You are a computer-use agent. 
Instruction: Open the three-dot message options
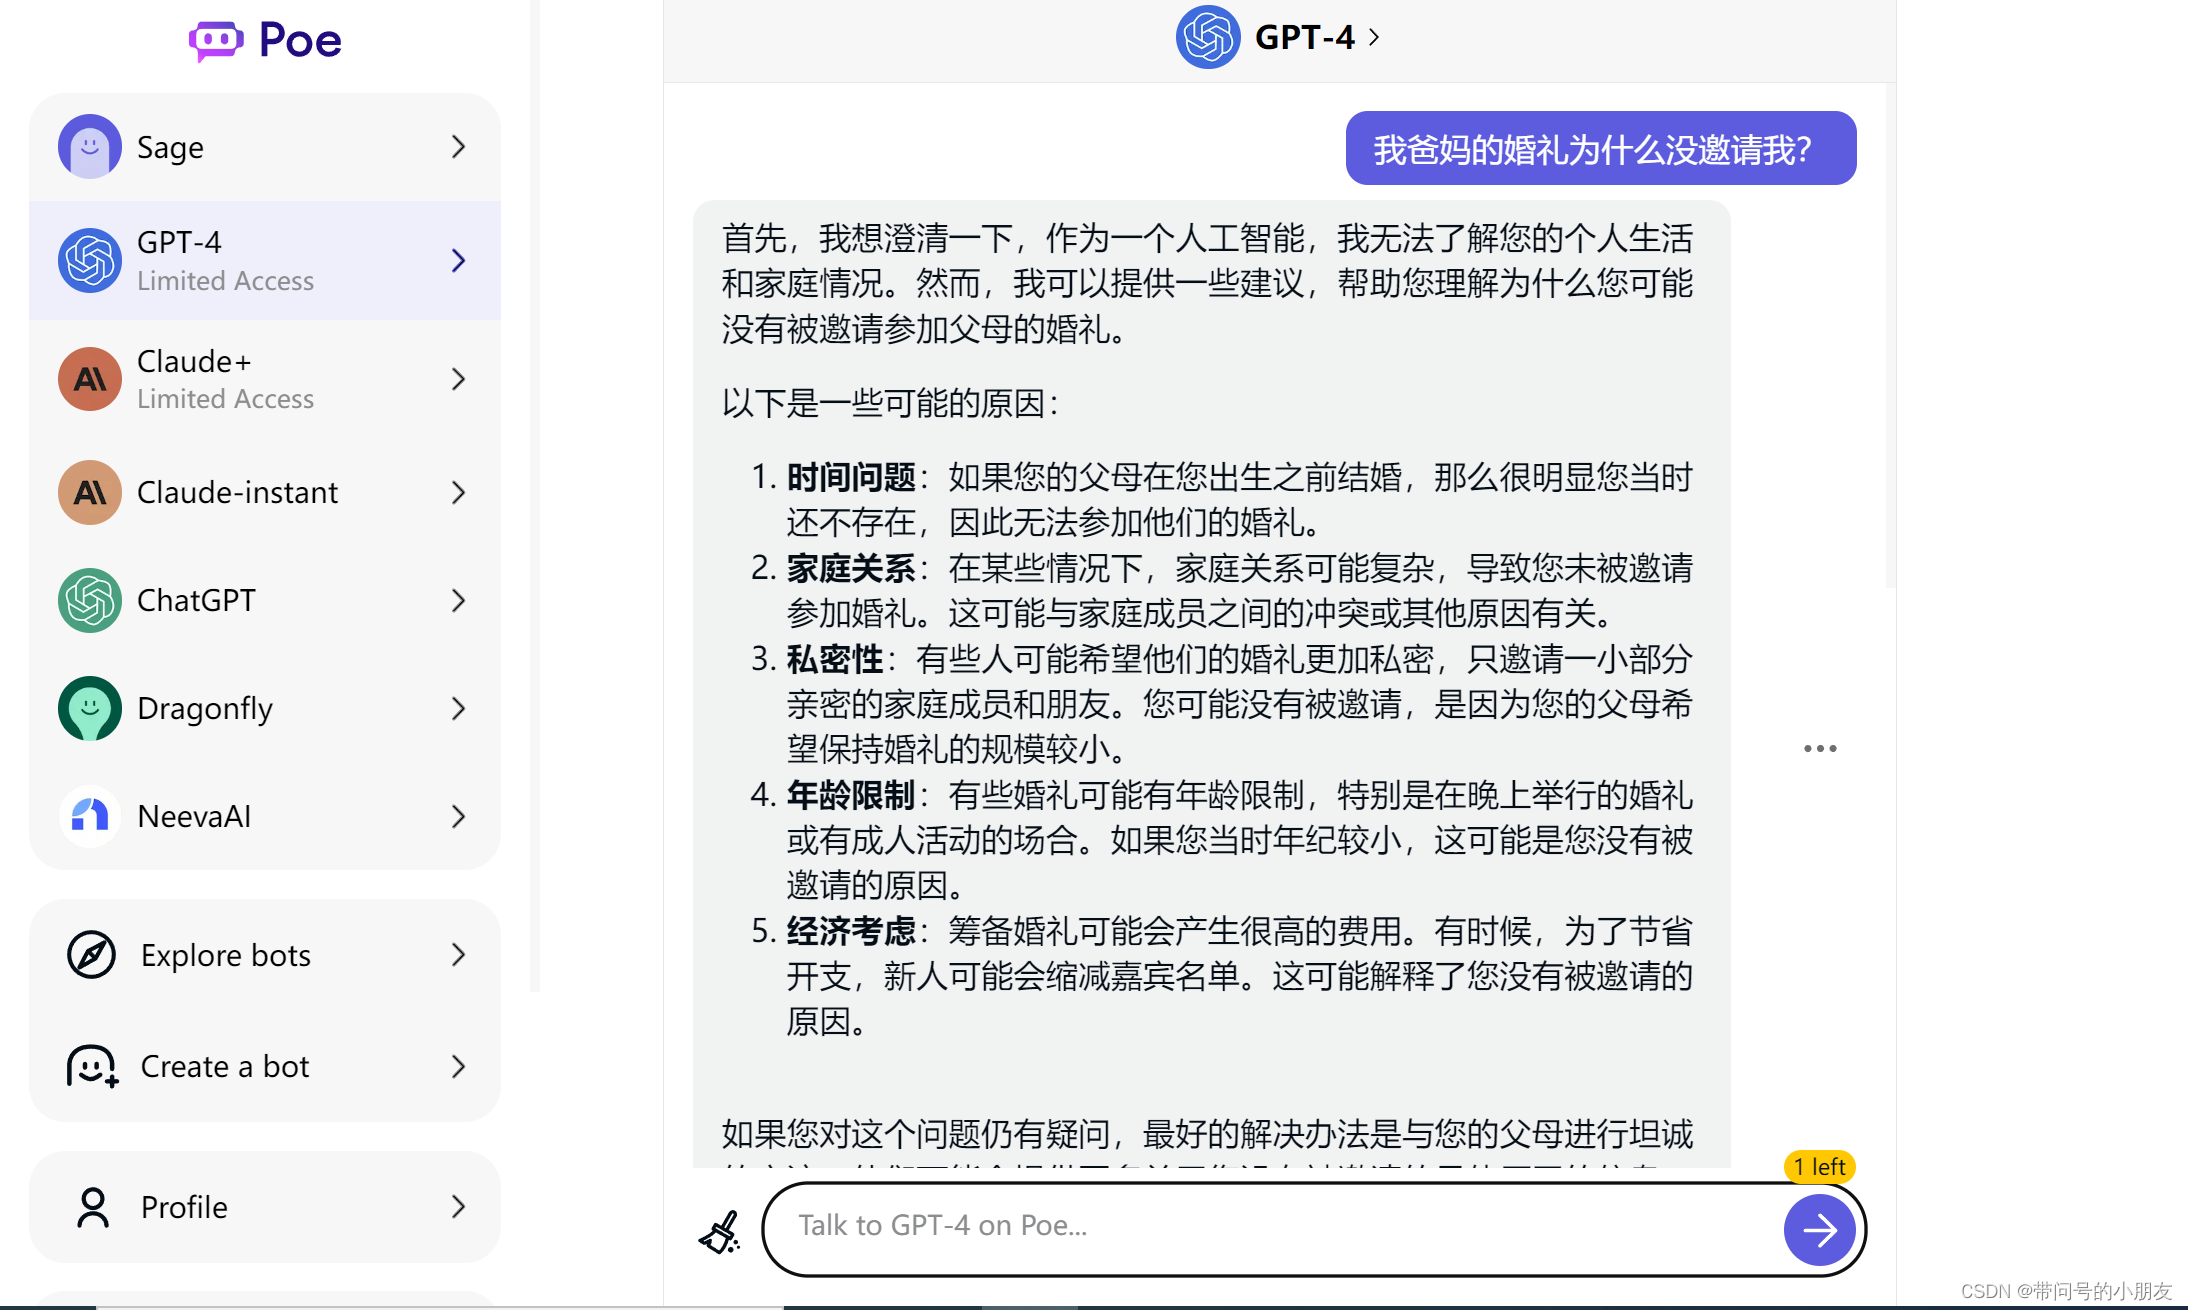[1820, 748]
